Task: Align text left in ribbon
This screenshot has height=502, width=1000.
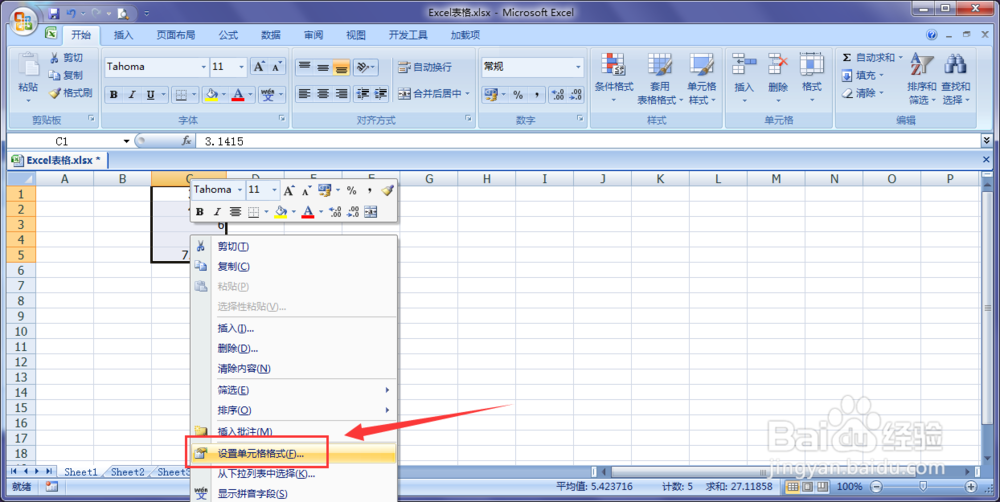Action: 304,94
